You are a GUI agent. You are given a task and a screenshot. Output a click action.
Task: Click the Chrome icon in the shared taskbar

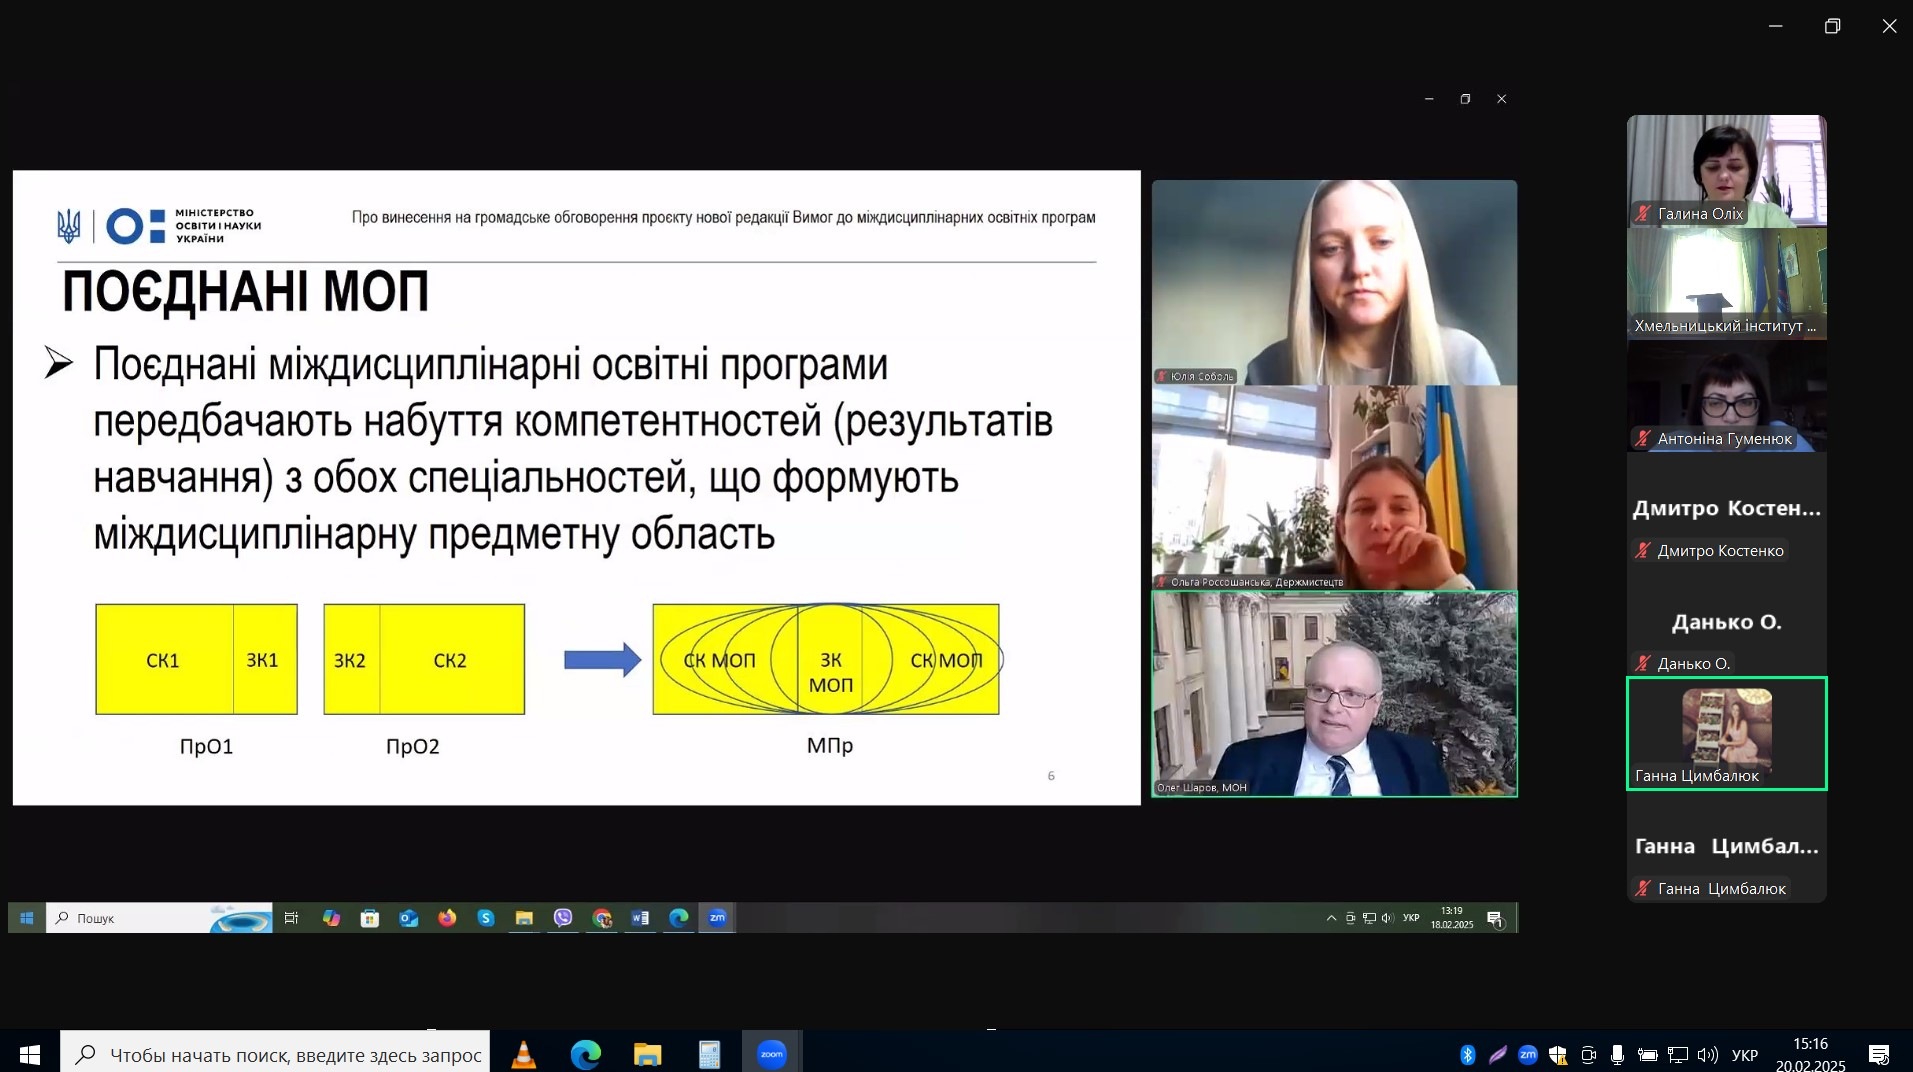[x=602, y=918]
